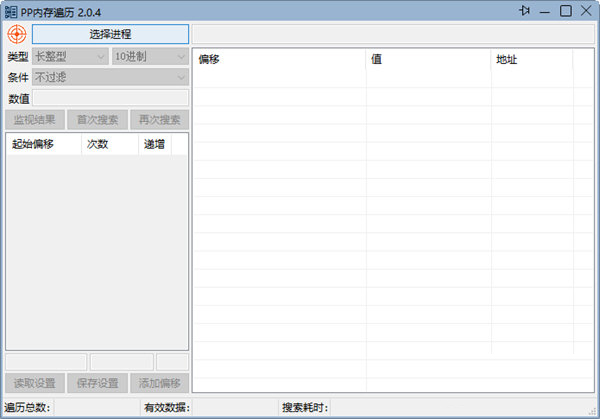Focus the 数值 value input field
The width and height of the screenshot is (600, 419).
(110, 98)
